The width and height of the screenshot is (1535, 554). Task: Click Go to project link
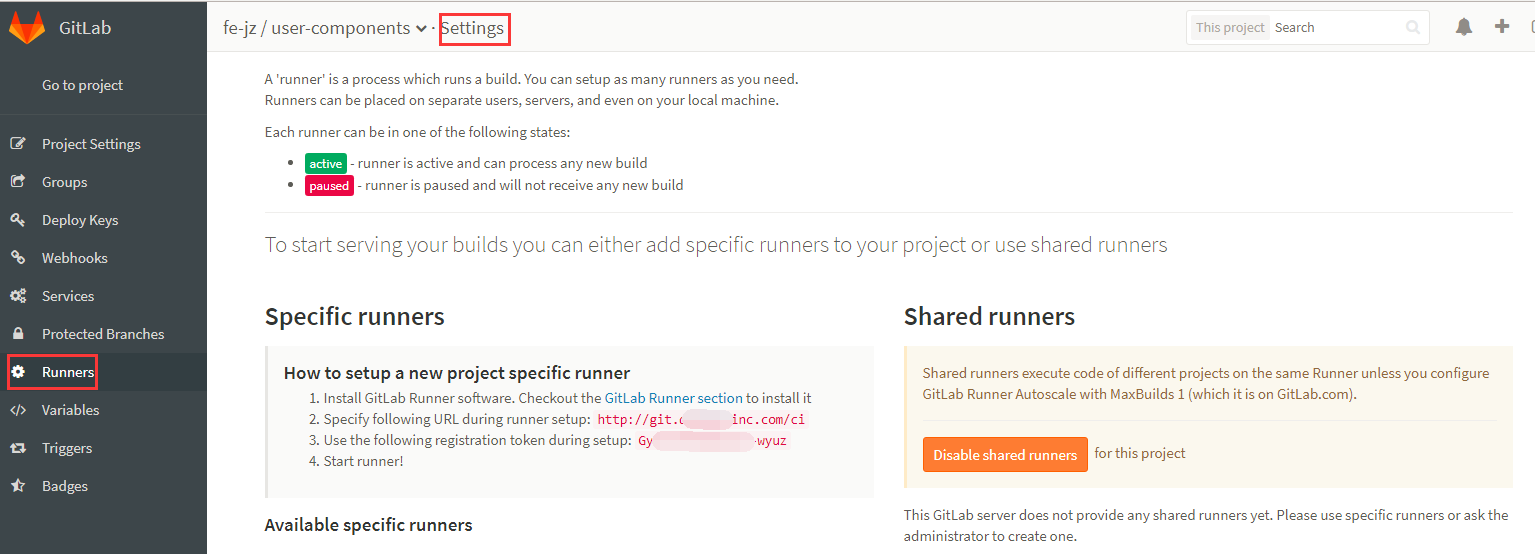[82, 85]
